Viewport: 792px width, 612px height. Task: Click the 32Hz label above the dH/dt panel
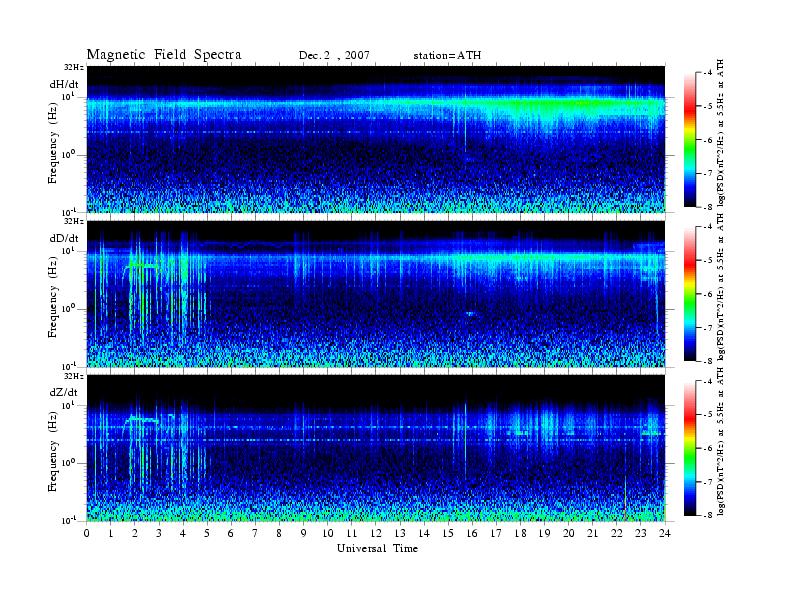click(74, 67)
